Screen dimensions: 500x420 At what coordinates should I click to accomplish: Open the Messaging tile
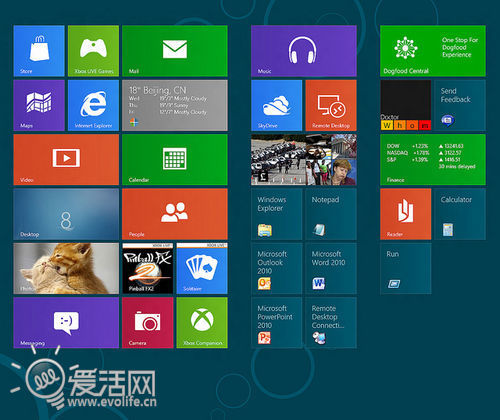[x=66, y=323]
